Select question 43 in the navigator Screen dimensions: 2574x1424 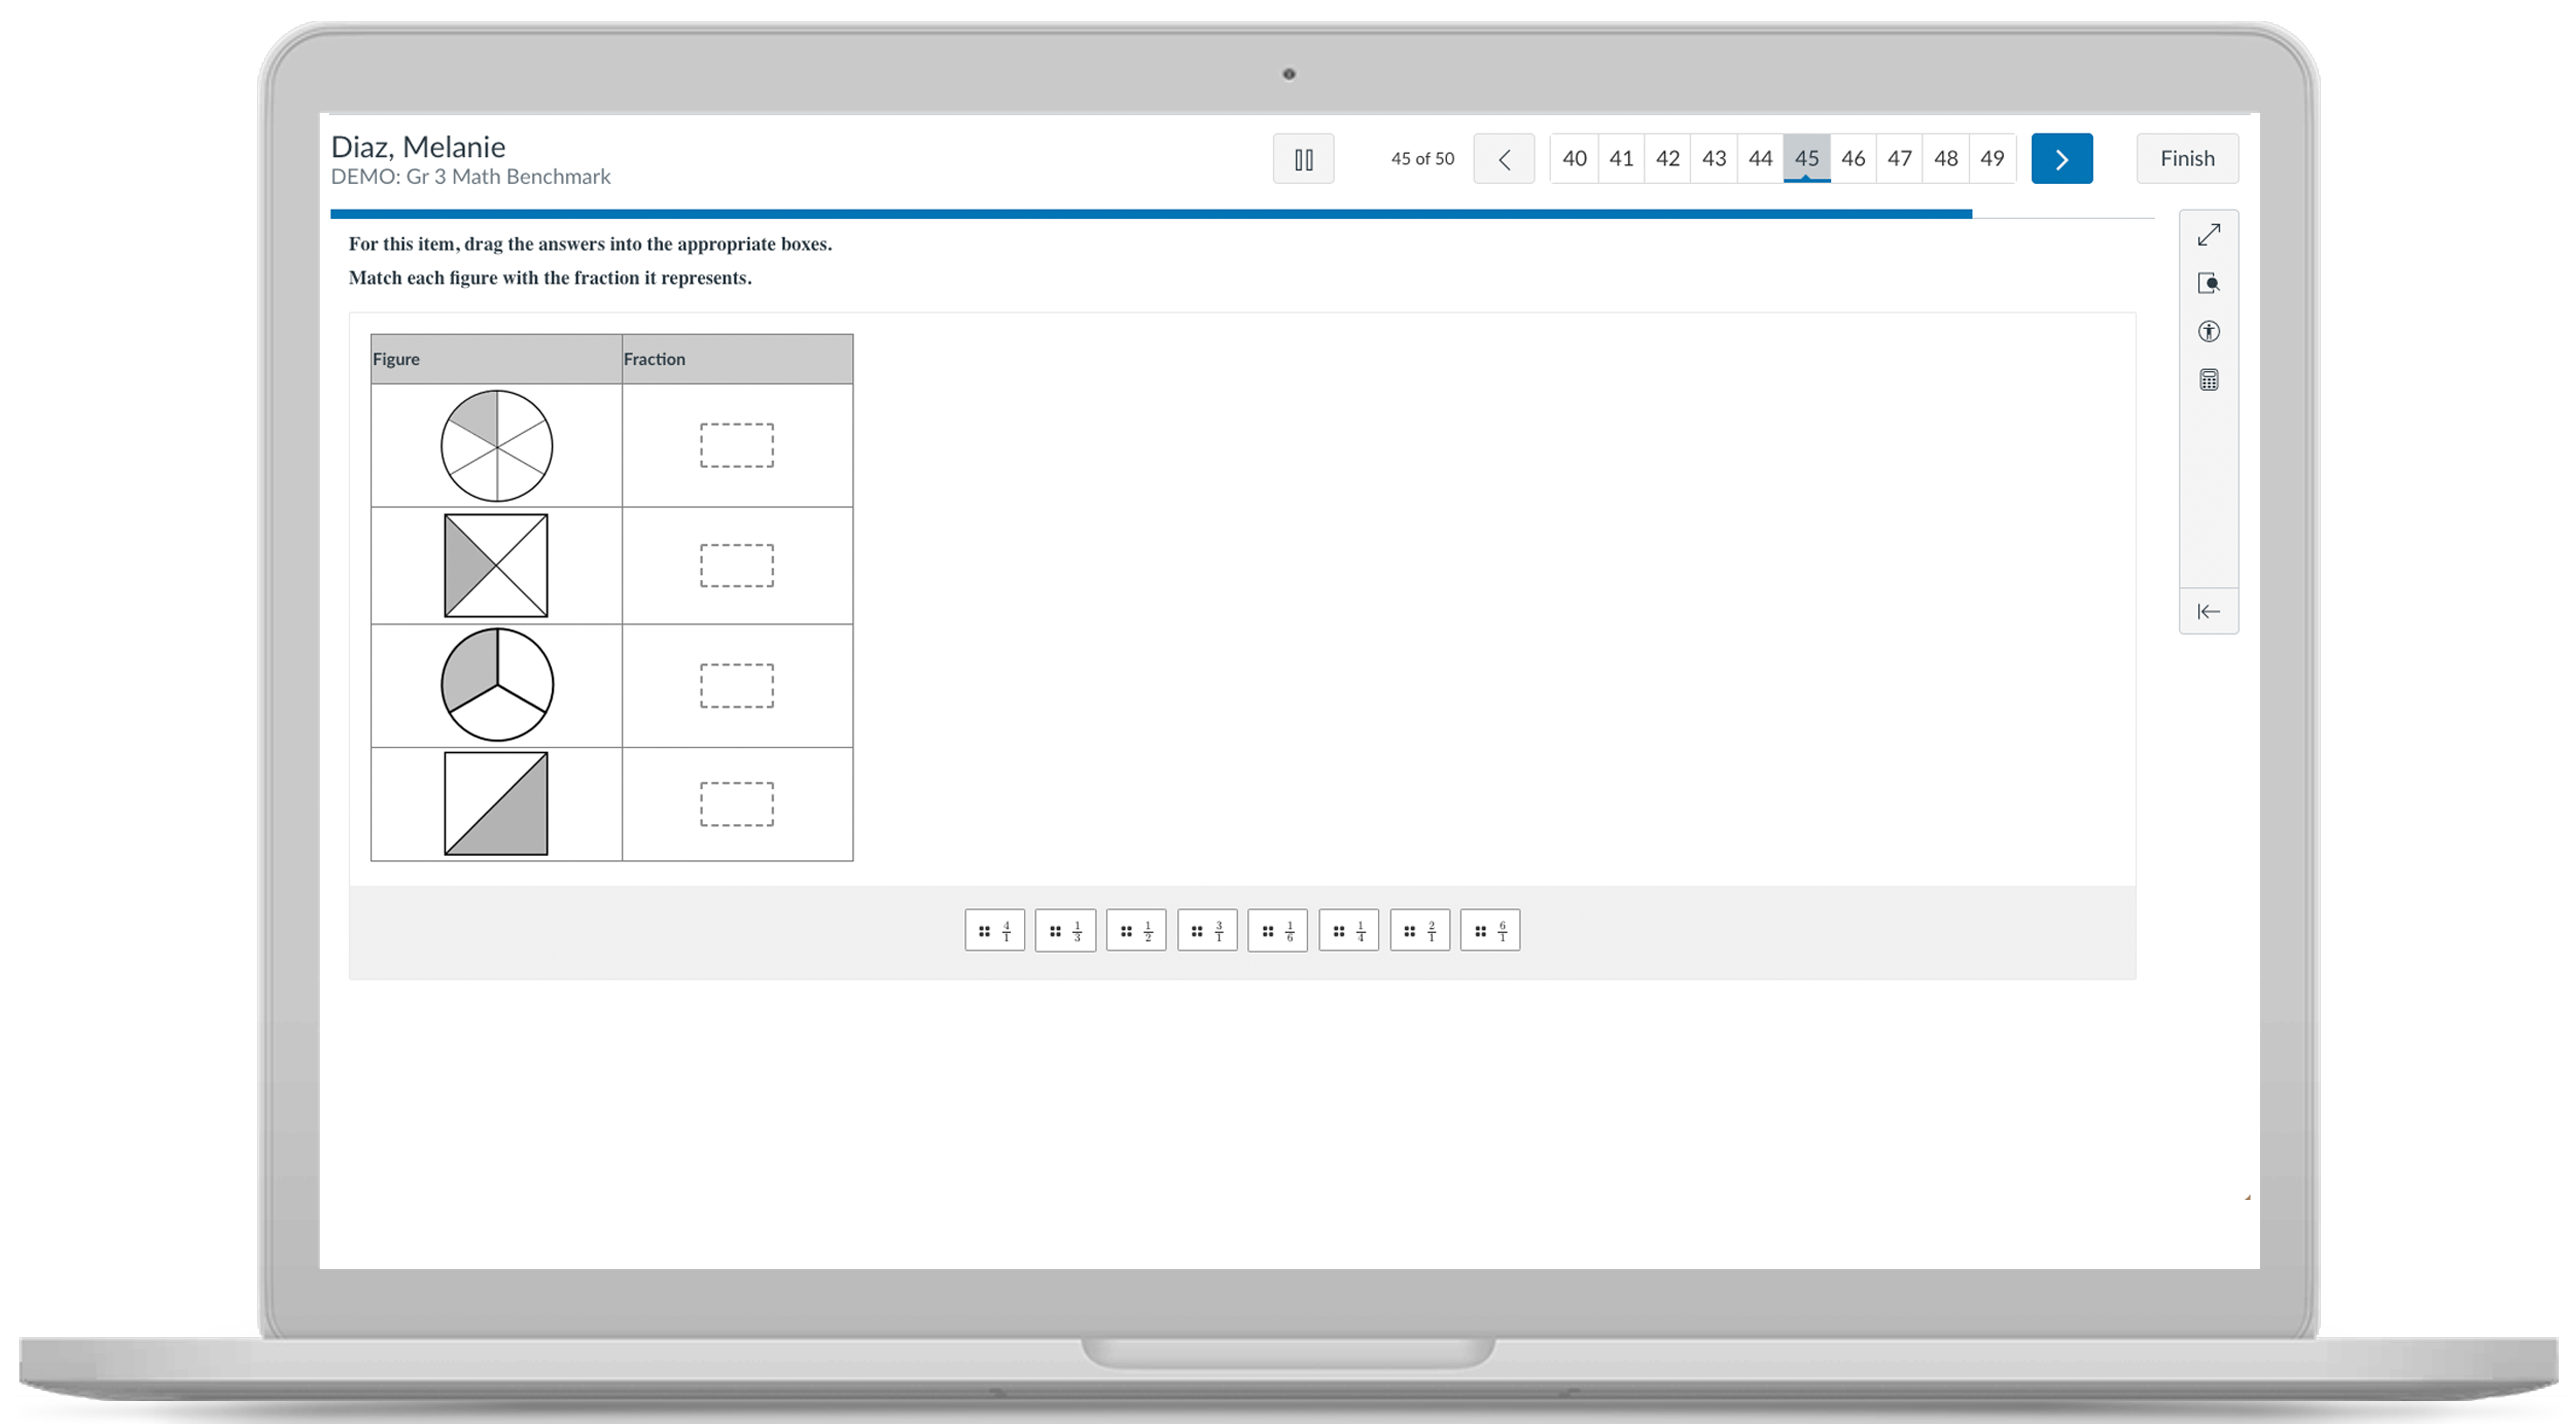tap(1714, 158)
